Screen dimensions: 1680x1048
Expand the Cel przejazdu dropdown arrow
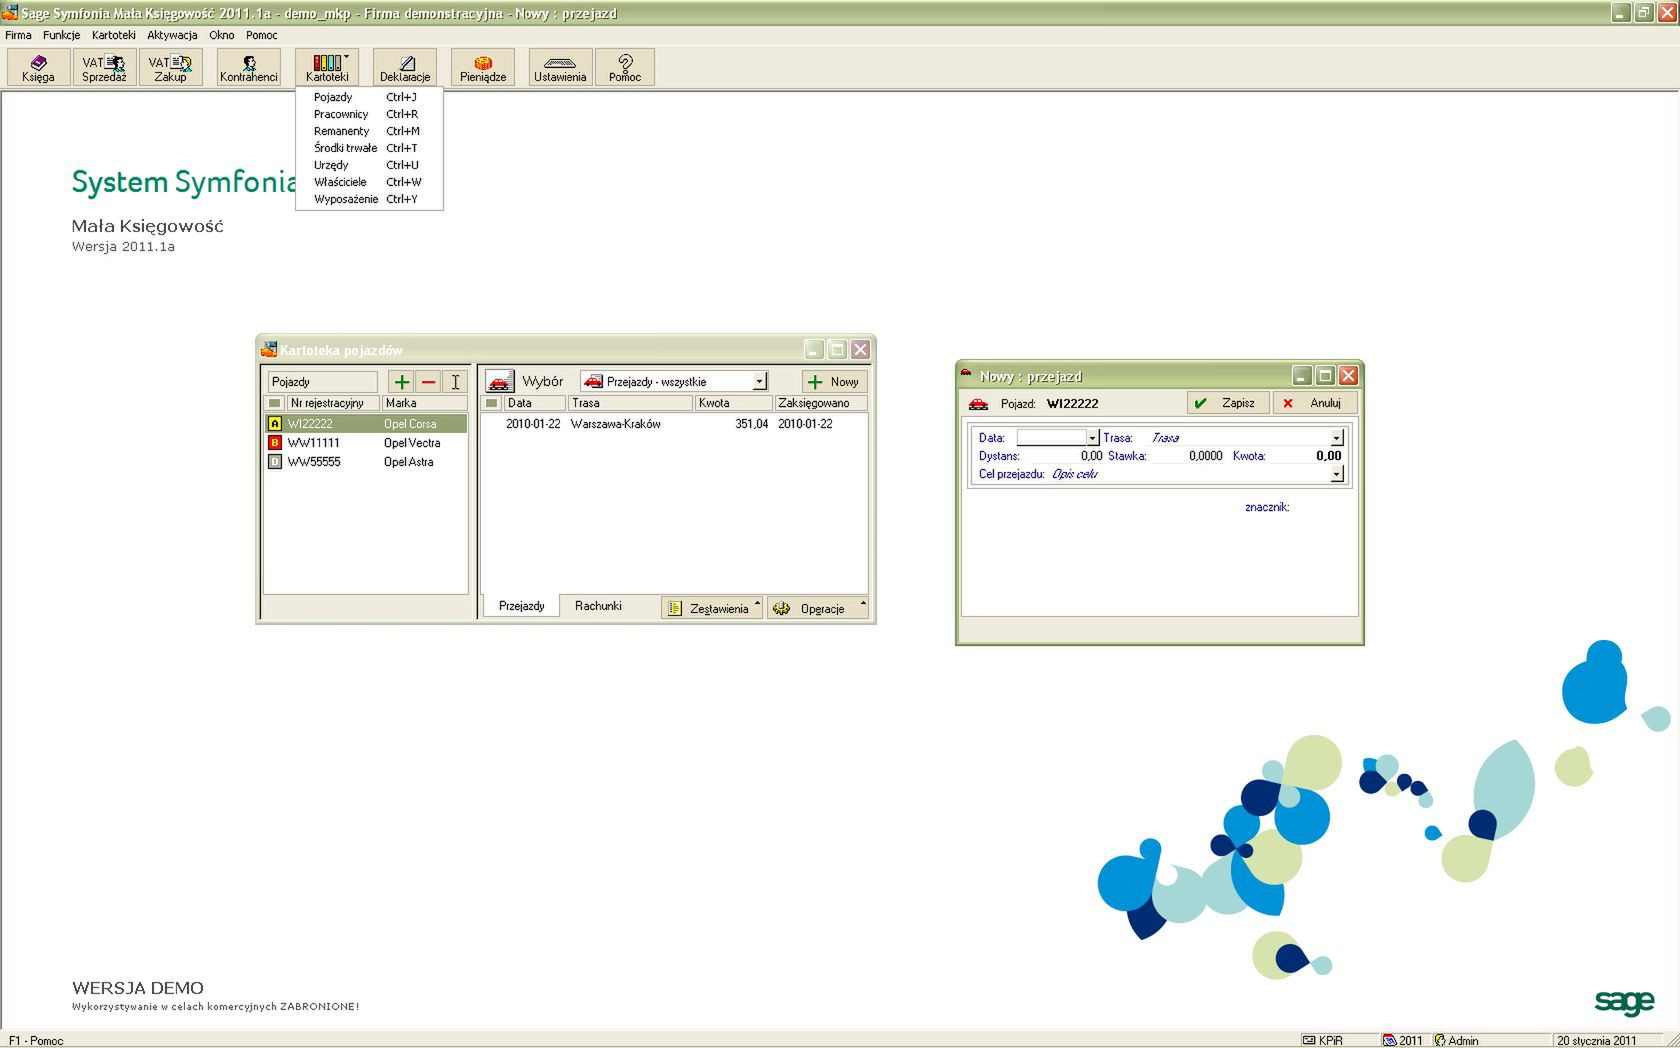[1336, 474]
